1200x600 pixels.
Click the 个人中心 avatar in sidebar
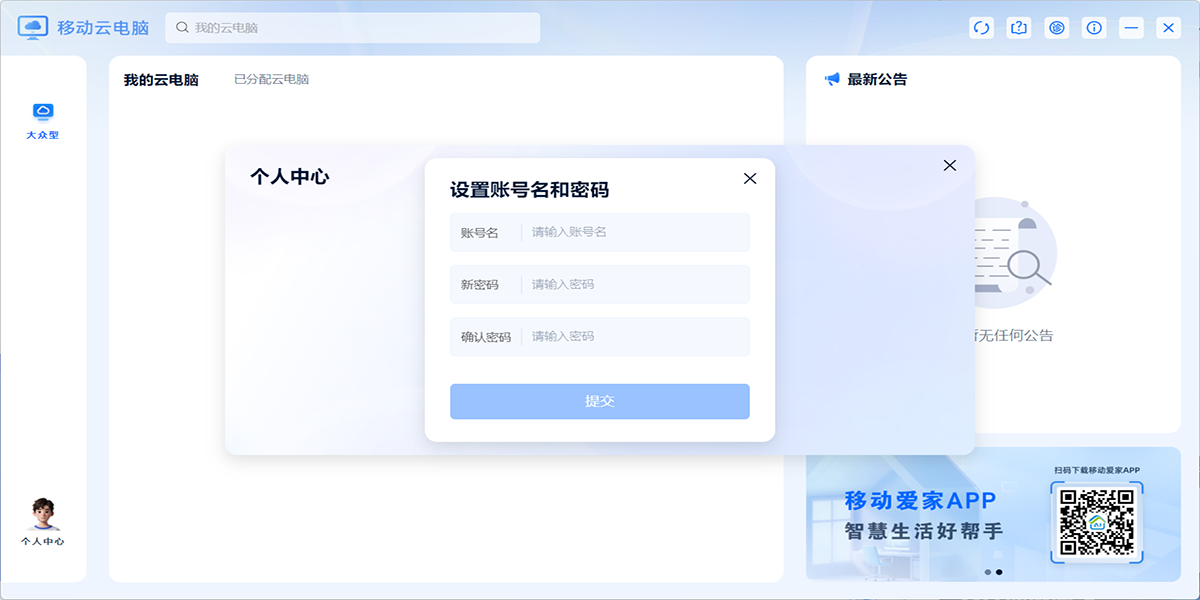42,515
